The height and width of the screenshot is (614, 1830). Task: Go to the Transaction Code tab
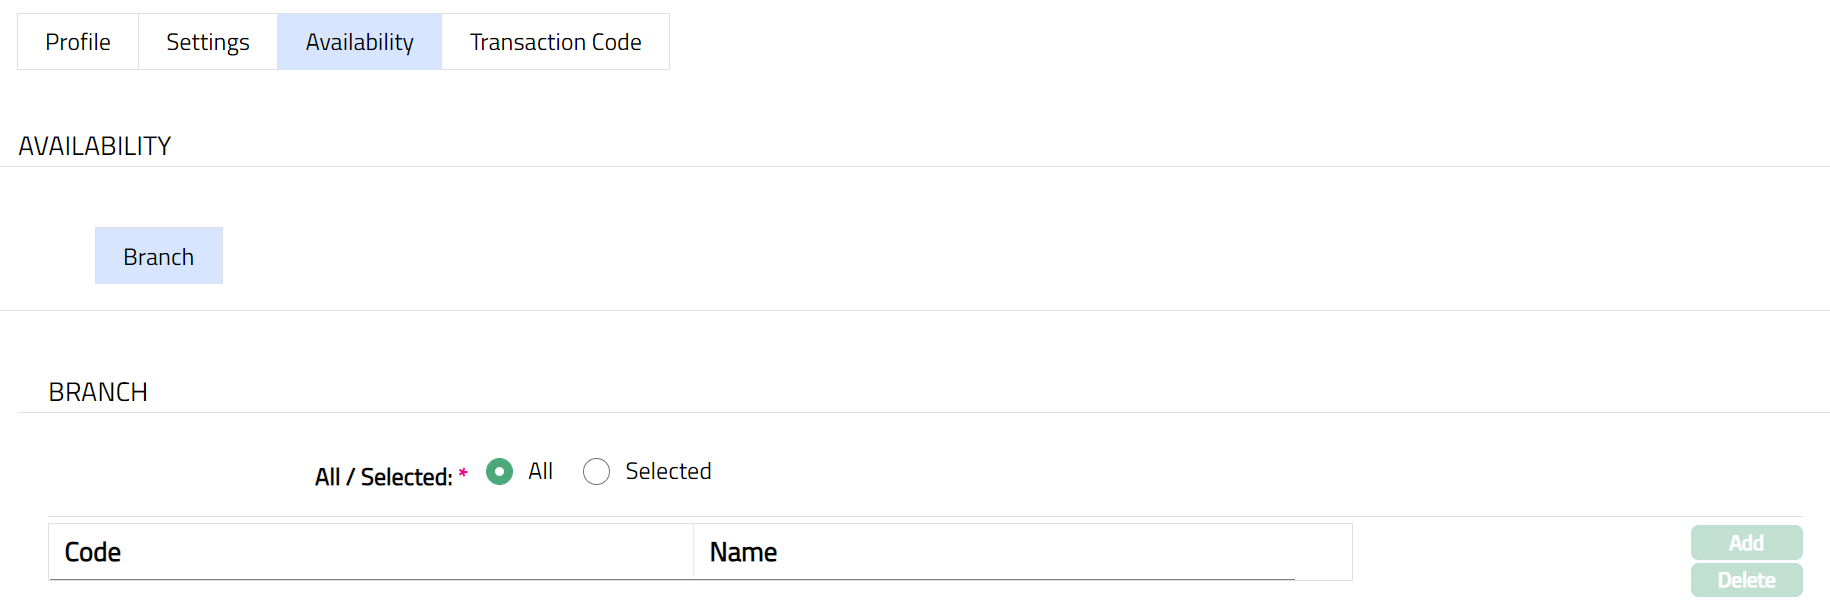point(556,42)
